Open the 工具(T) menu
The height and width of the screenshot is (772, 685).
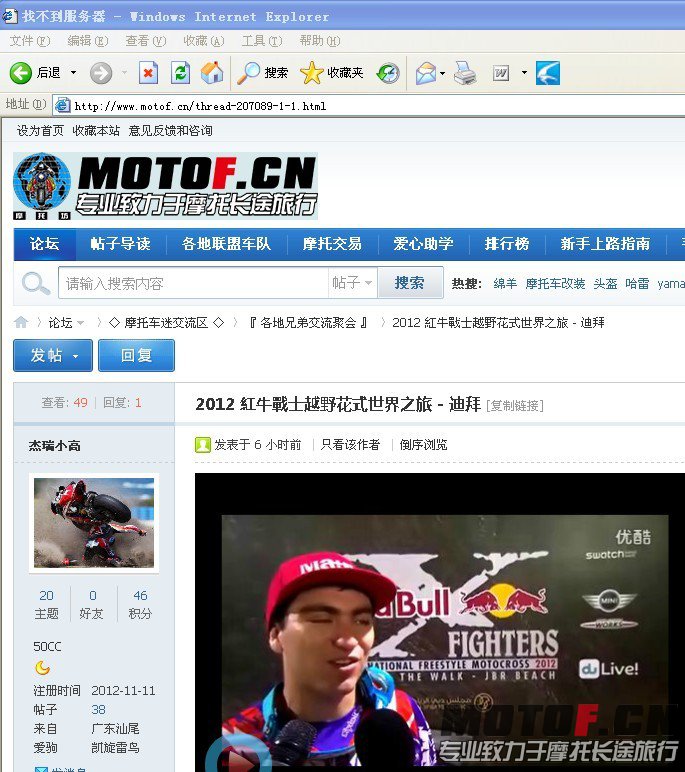(262, 41)
